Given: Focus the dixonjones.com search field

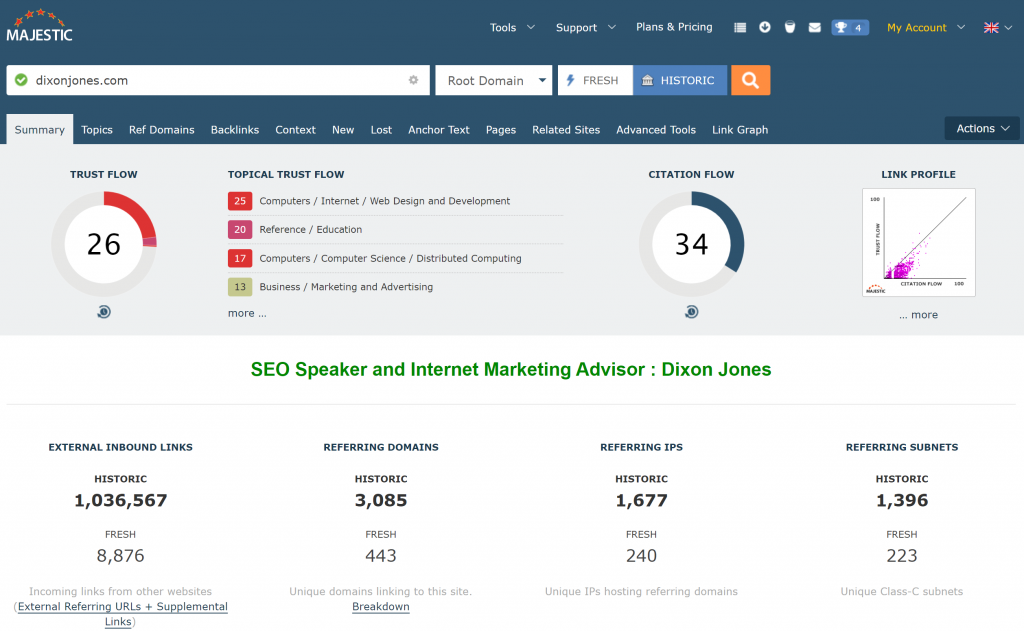Looking at the screenshot, I should 218,80.
